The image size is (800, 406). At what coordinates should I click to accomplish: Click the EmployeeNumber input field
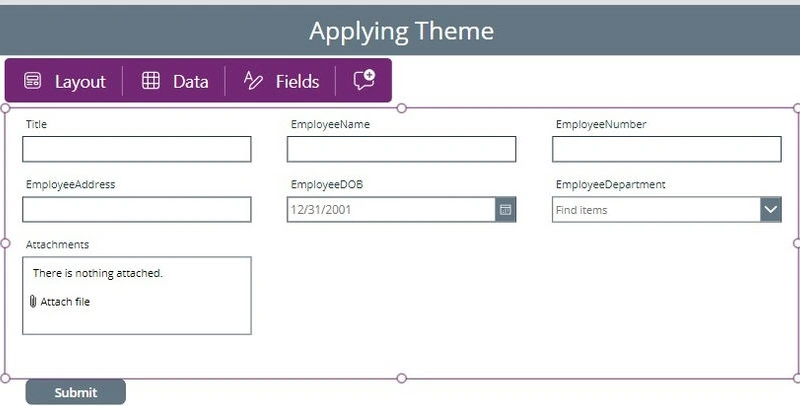click(x=666, y=149)
